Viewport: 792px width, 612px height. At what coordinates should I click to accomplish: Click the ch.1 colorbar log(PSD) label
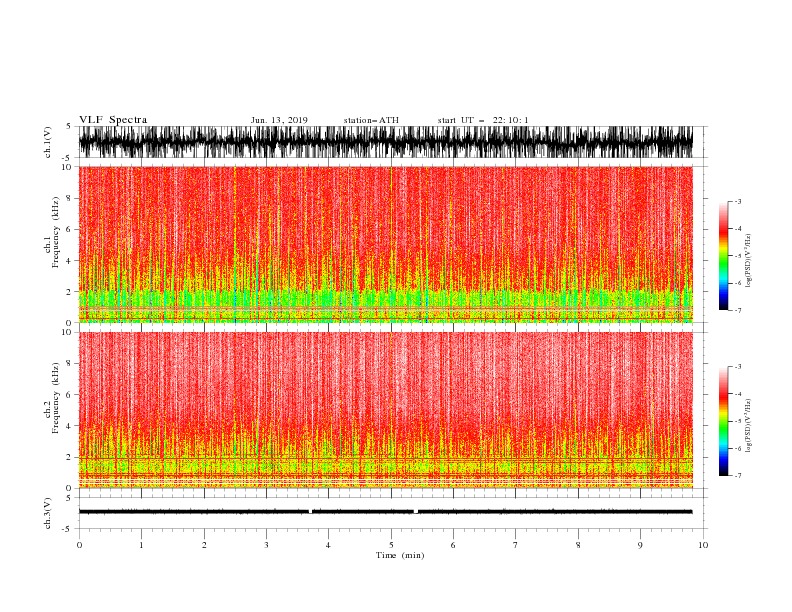[x=749, y=261]
